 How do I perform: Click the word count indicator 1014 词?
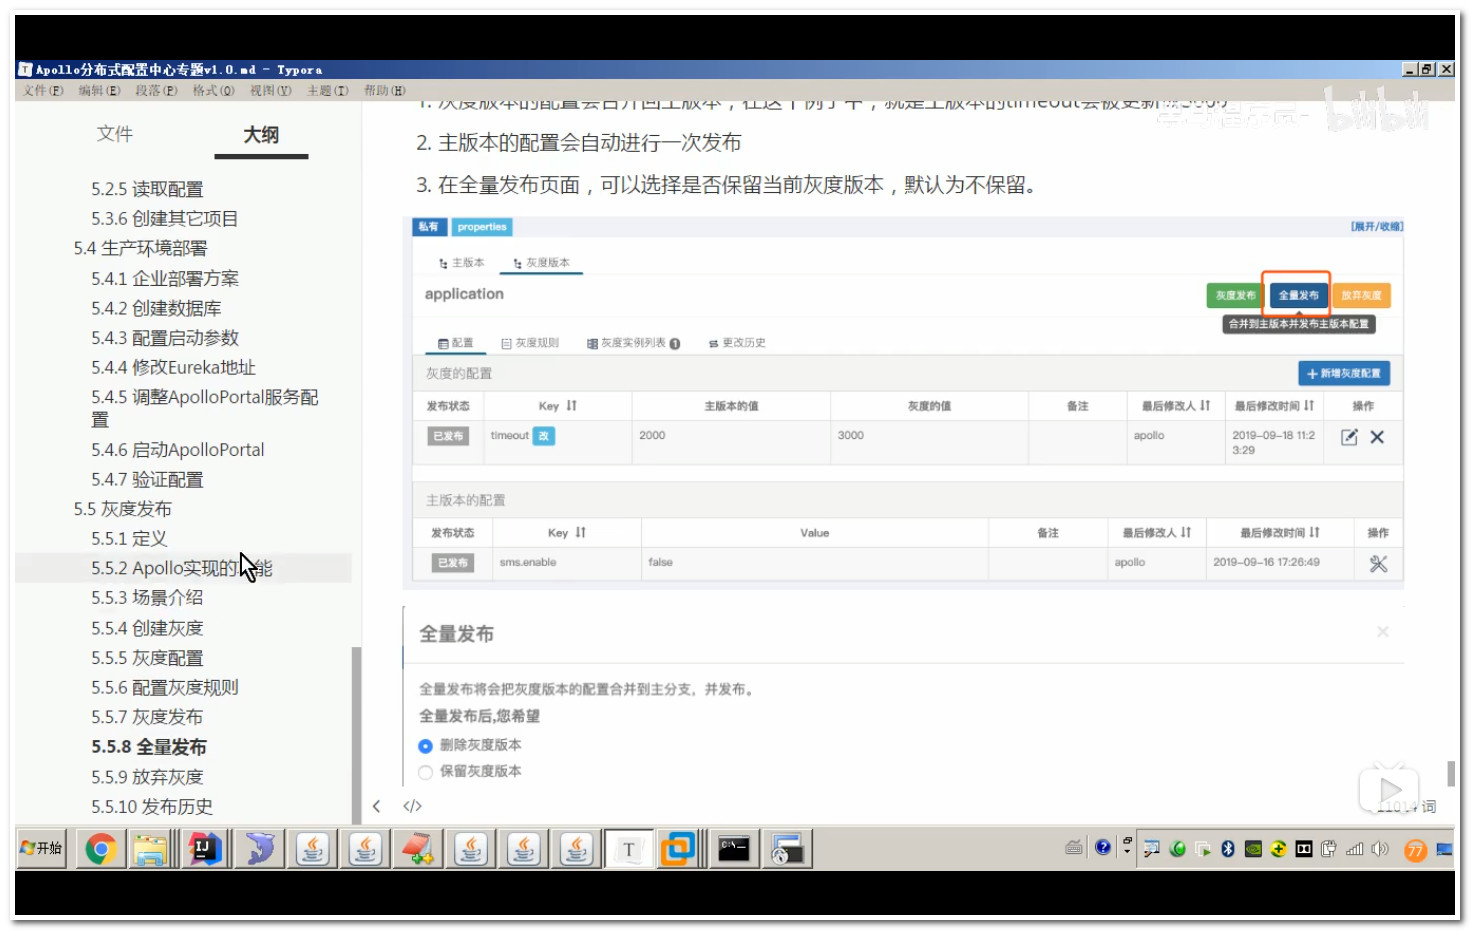[x=1408, y=807]
